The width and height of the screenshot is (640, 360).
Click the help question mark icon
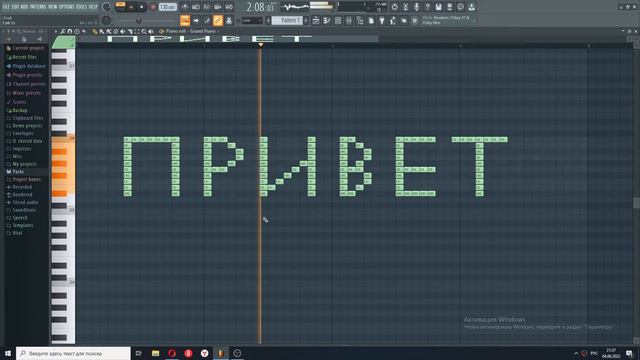pyautogui.click(x=427, y=7)
